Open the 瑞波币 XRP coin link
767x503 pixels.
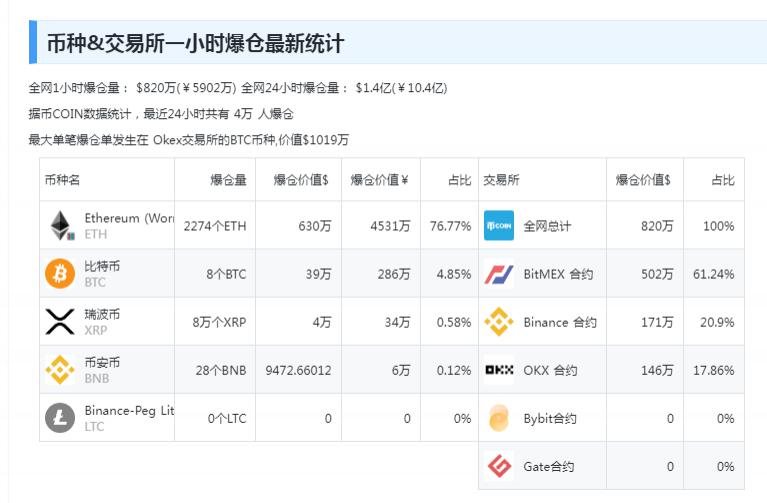point(102,314)
